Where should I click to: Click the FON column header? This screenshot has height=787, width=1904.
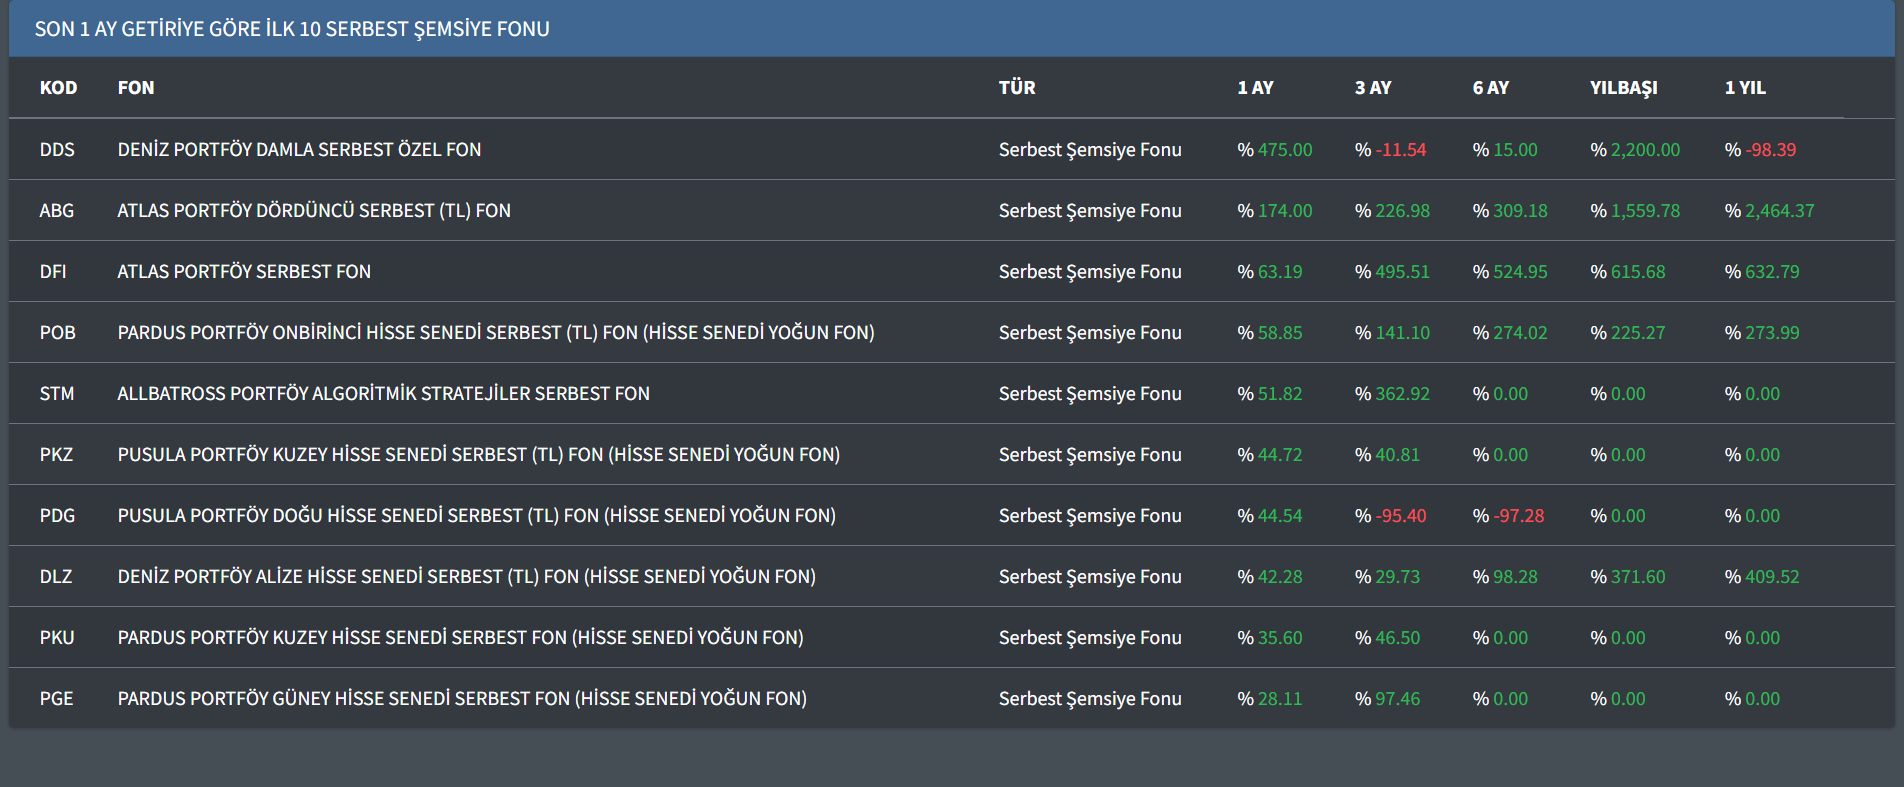[136, 88]
